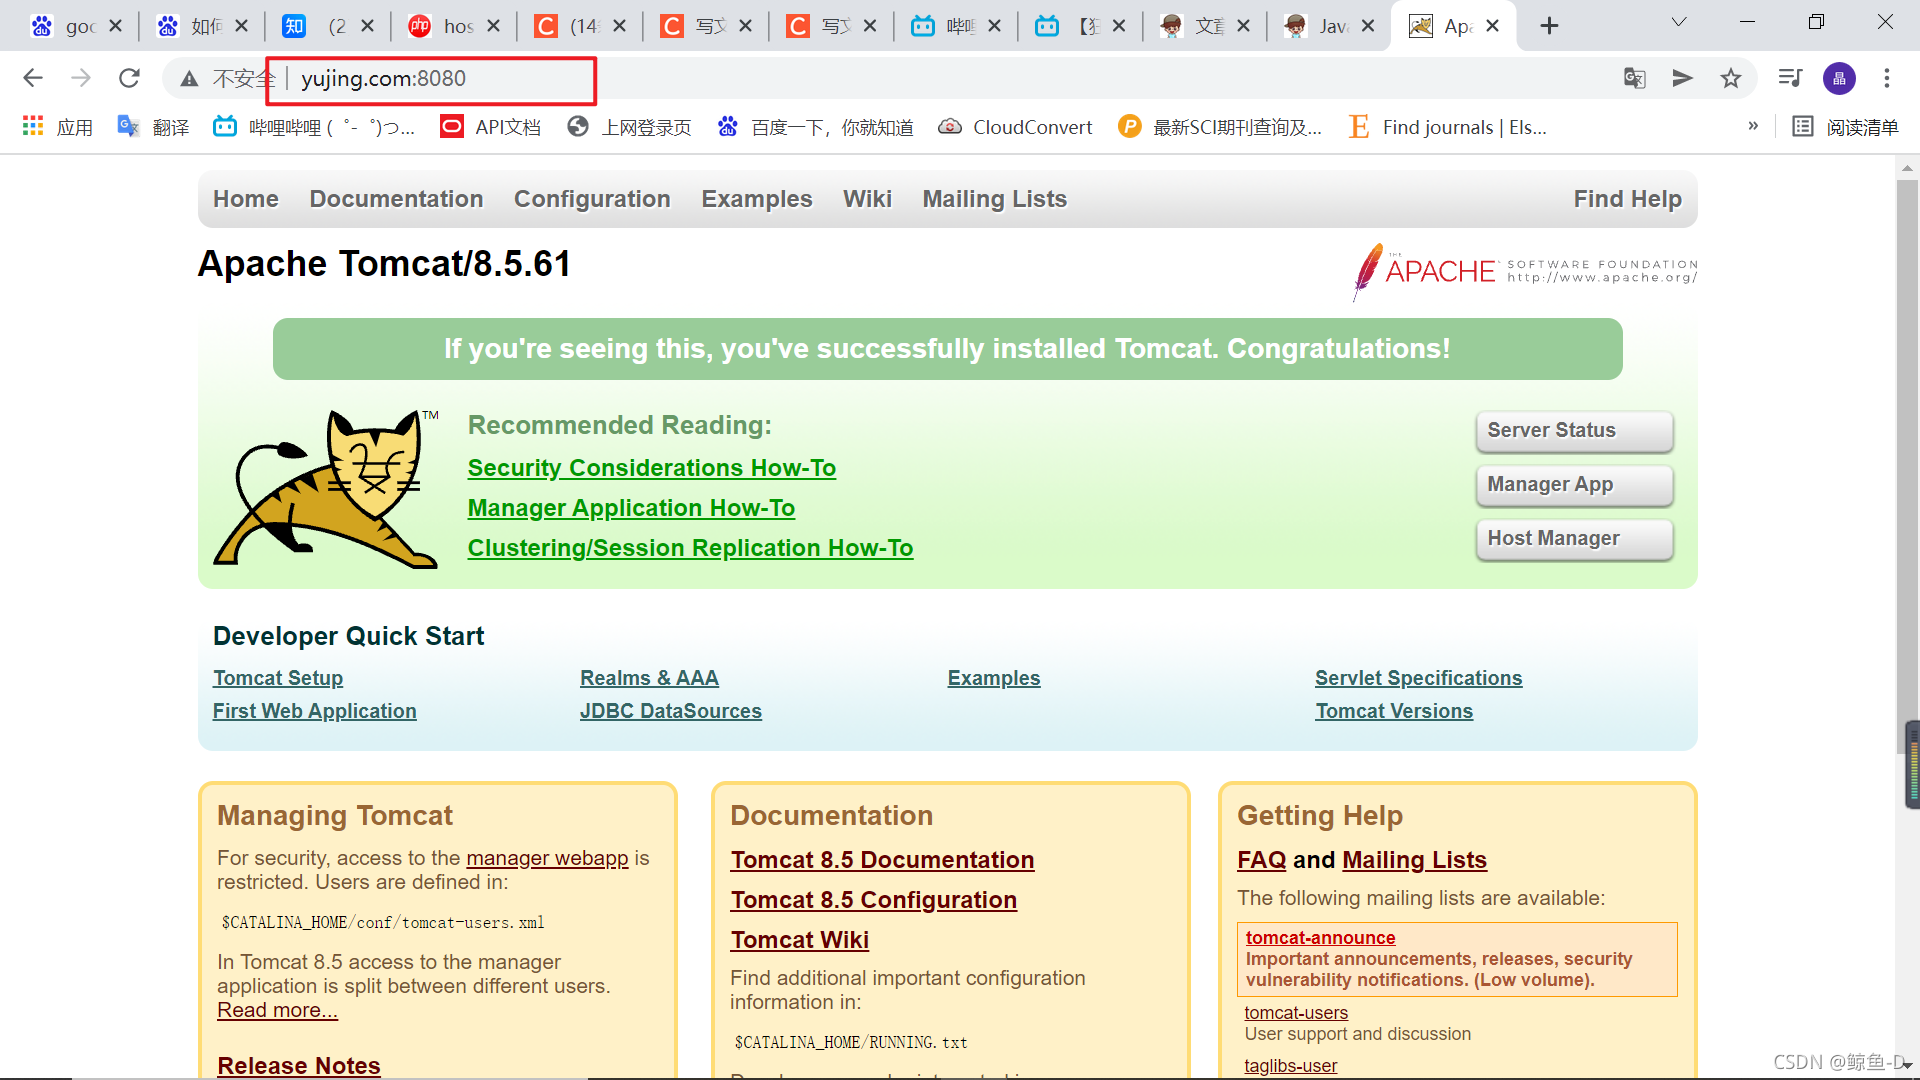Screen dimensions: 1920x1080
Task: Open the tomcat-announce mailing list link
Action: 1320,937
